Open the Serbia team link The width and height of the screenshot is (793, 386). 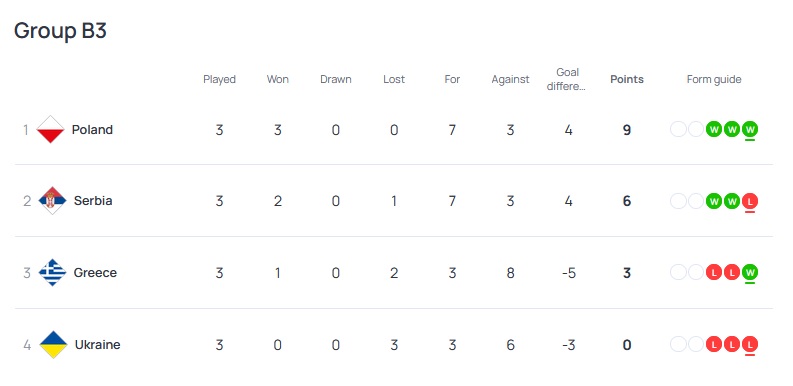[93, 201]
